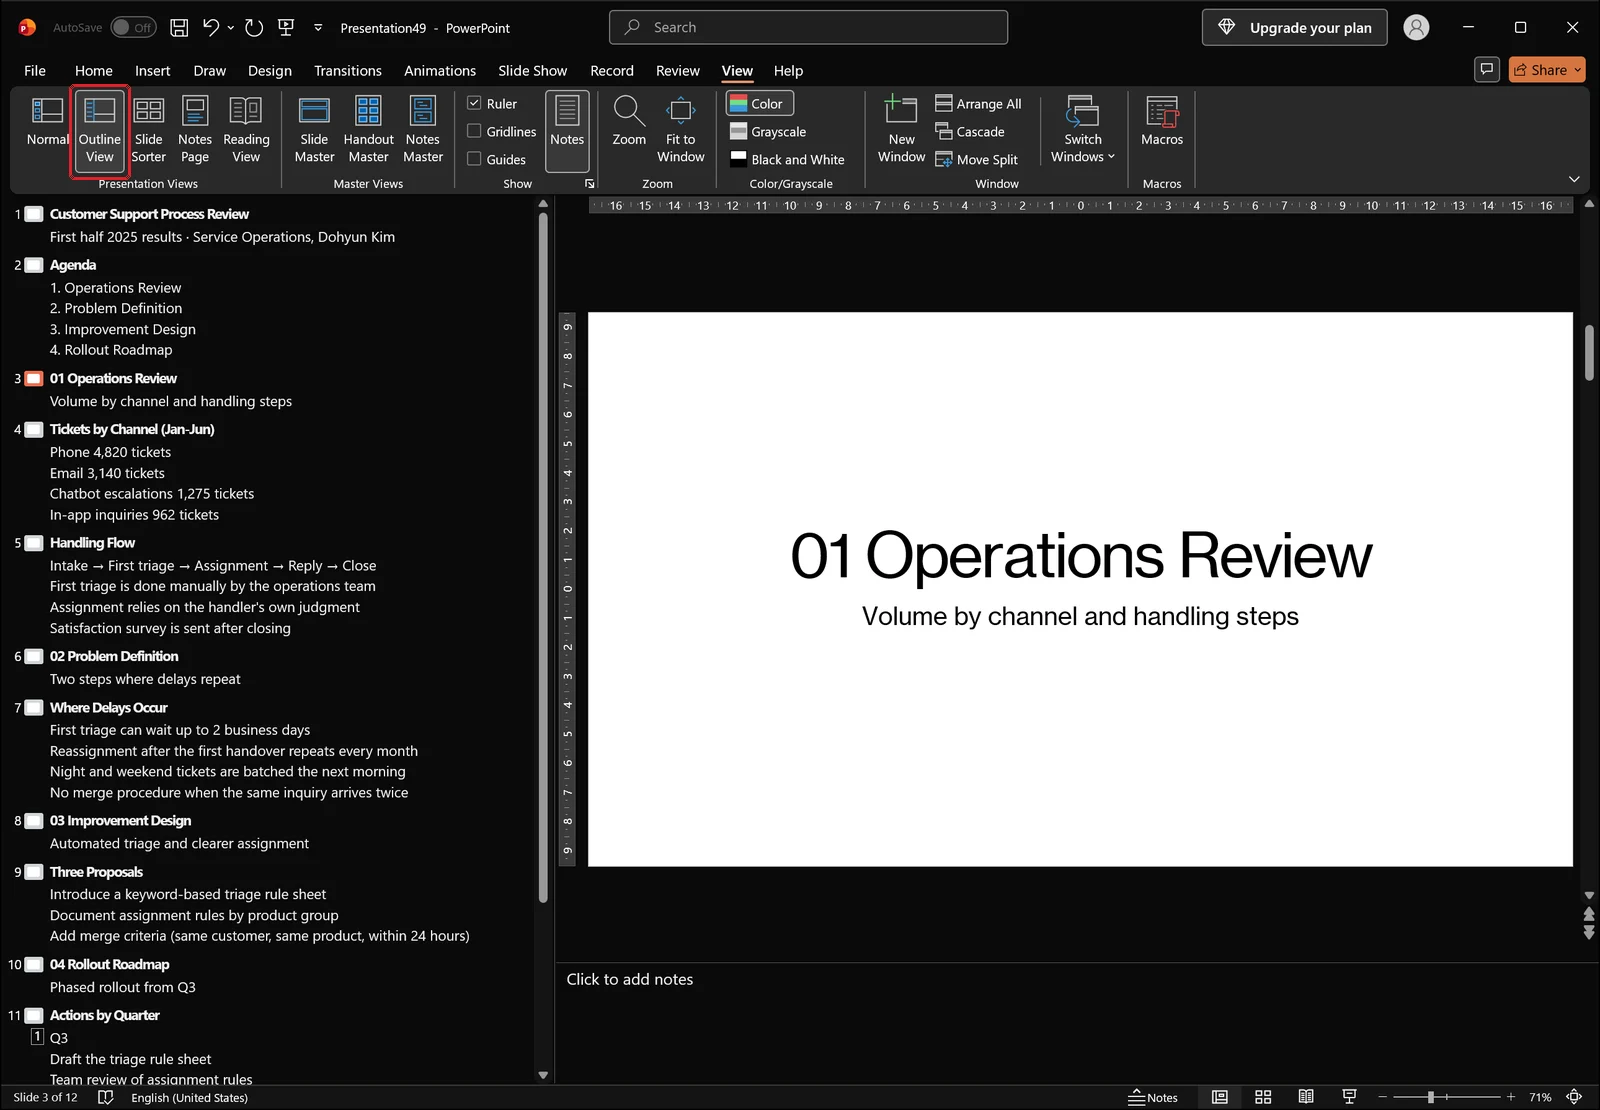Click Arrange All windows

(978, 103)
